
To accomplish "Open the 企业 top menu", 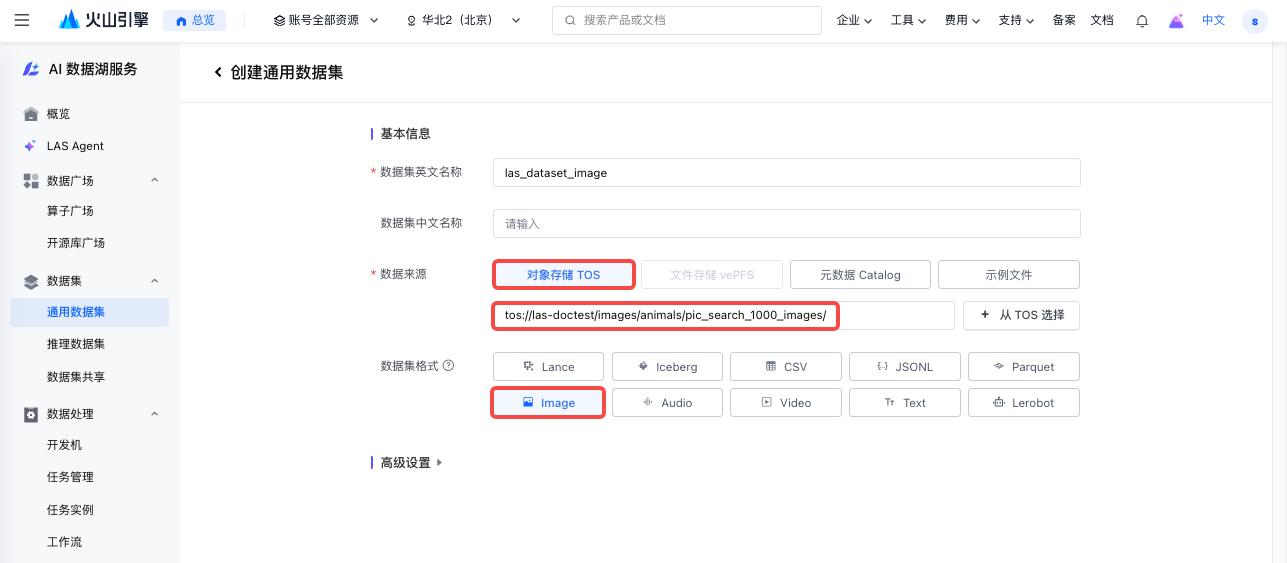I will (854, 20).
